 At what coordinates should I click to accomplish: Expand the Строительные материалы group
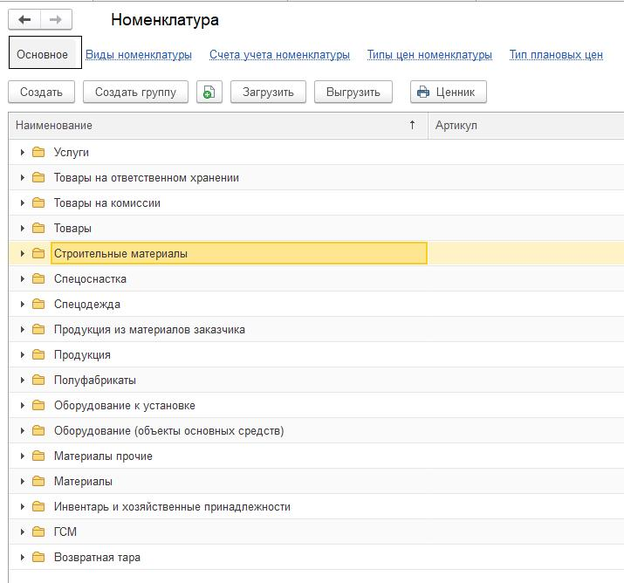[x=22, y=253]
